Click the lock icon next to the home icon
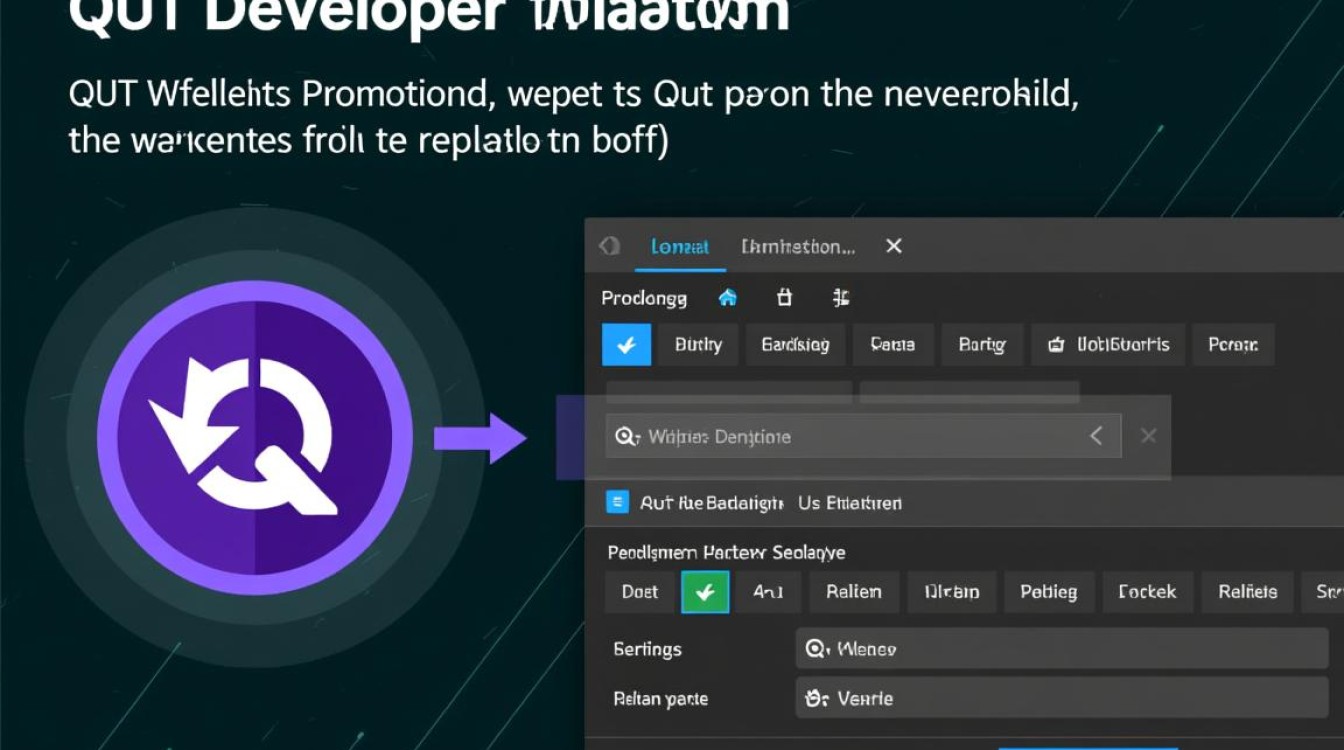 point(784,297)
